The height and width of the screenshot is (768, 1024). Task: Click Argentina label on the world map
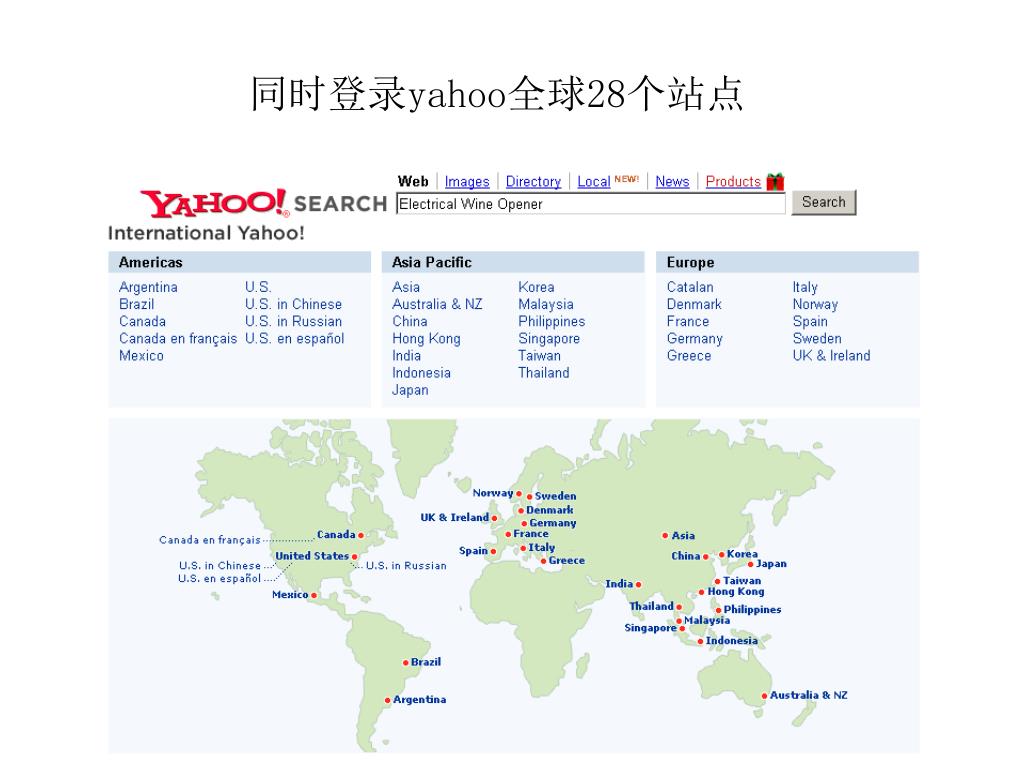420,699
